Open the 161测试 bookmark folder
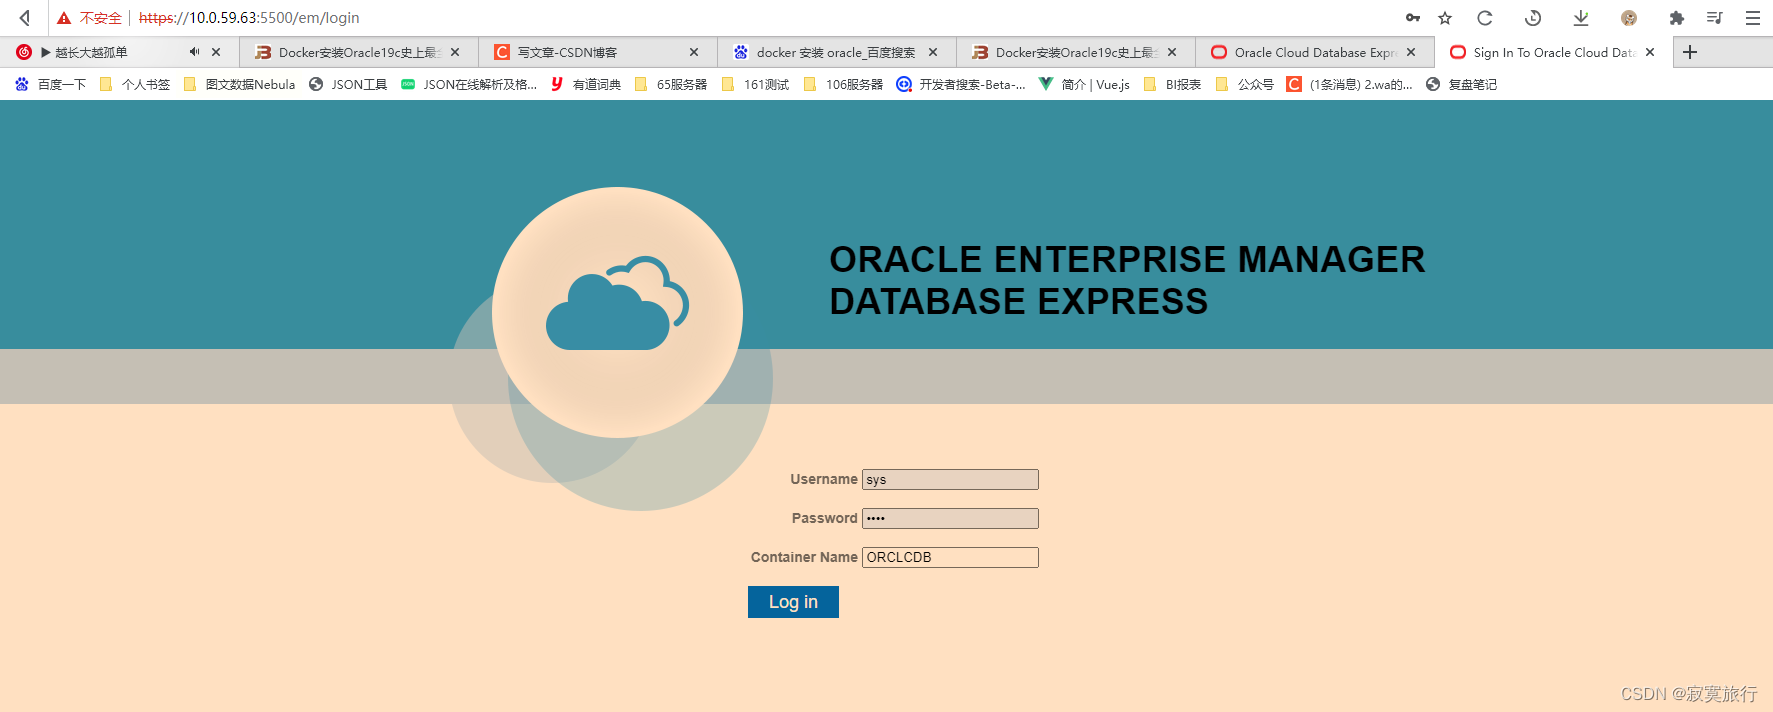 click(755, 84)
